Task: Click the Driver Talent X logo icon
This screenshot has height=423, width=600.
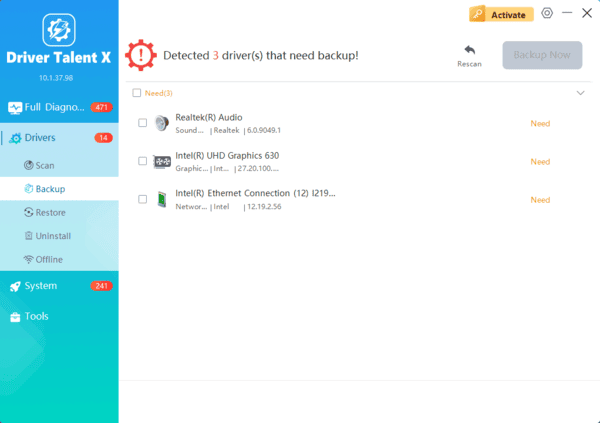Action: [x=59, y=30]
